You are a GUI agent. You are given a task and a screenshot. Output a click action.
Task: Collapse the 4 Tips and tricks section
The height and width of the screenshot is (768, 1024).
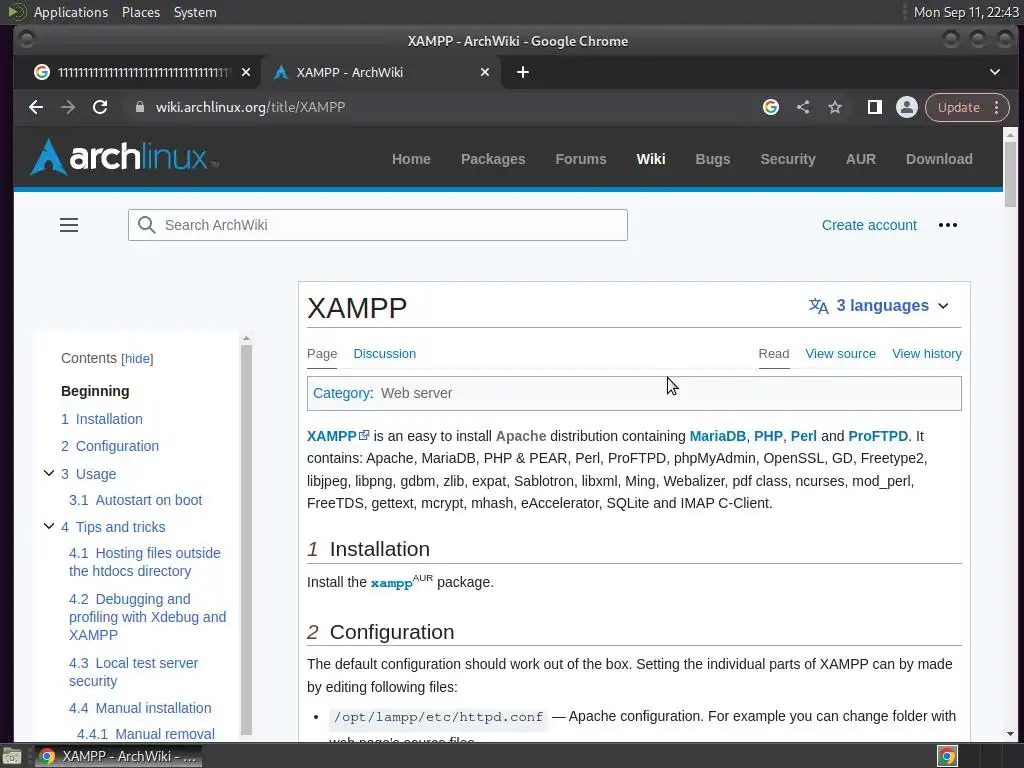coord(49,526)
